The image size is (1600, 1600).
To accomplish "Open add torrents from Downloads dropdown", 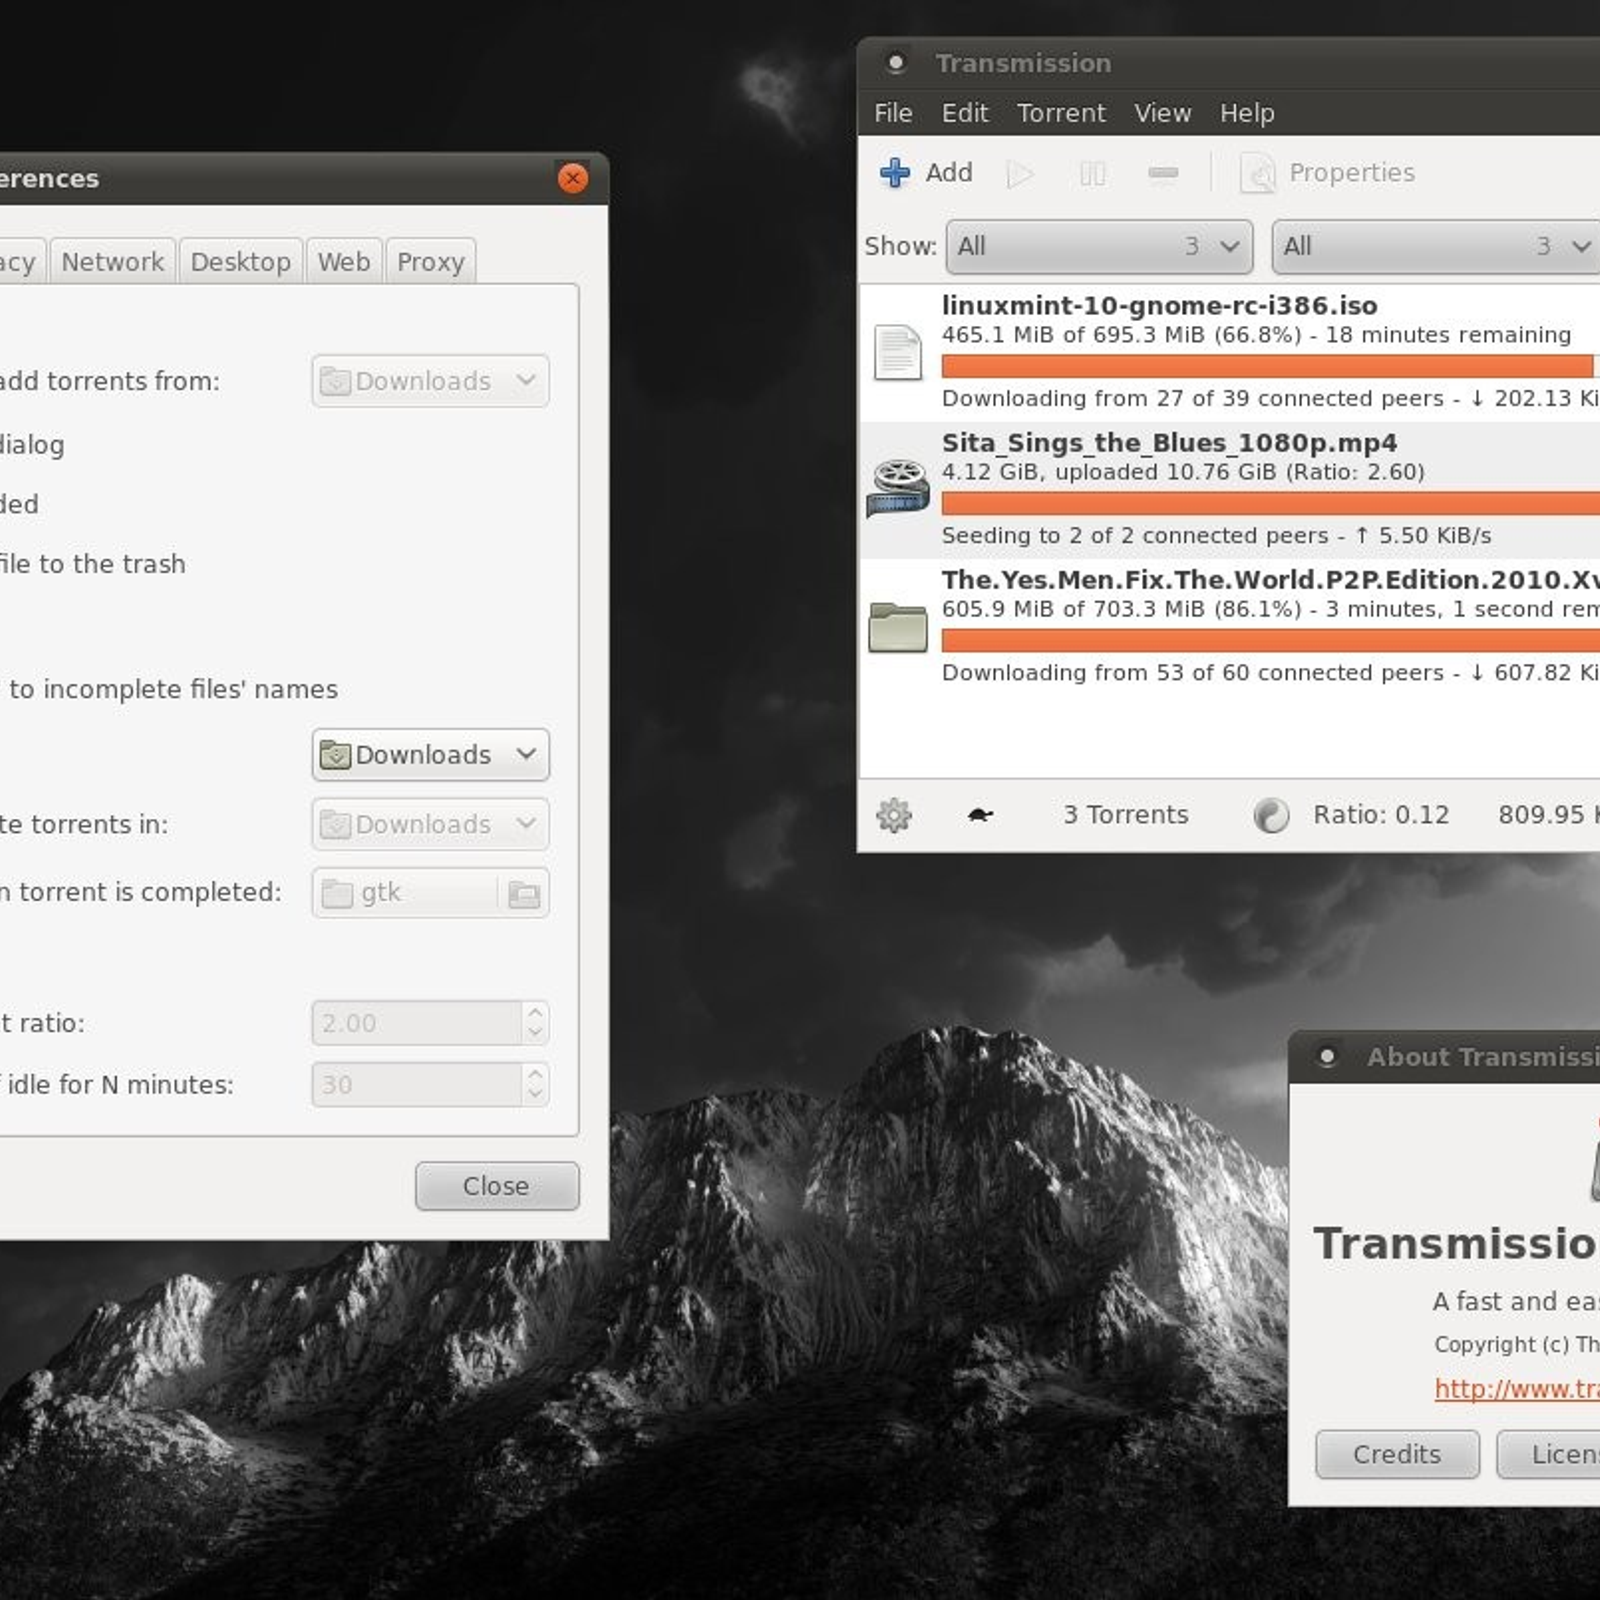I will pos(430,381).
